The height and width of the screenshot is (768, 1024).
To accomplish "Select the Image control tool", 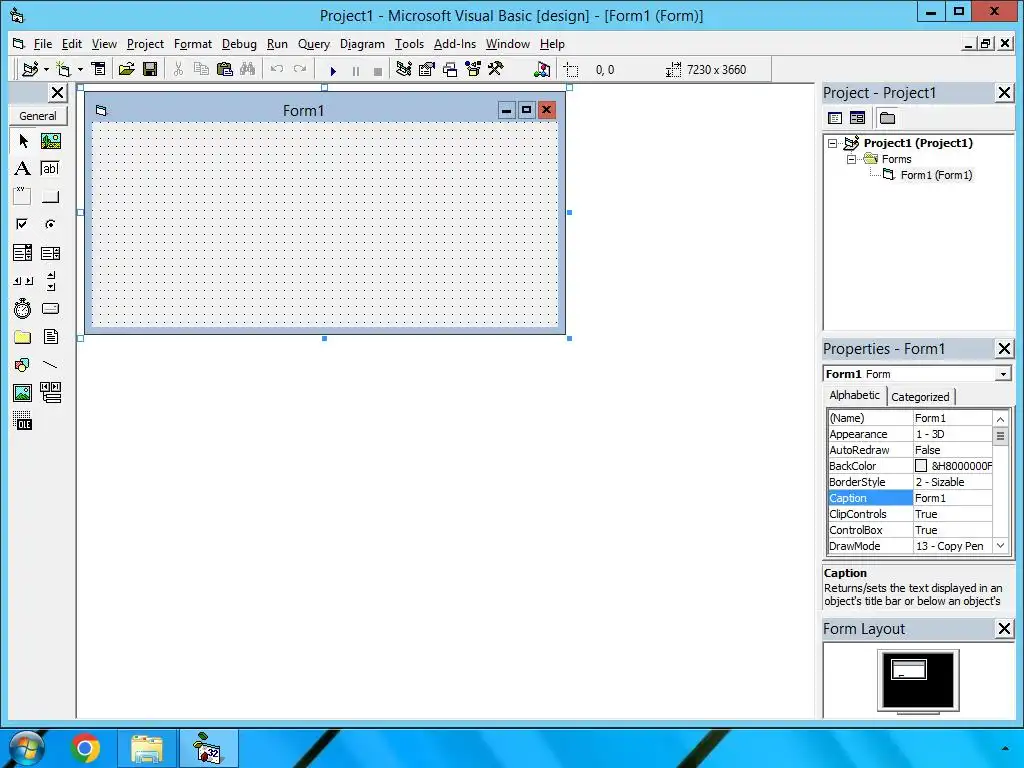I will coord(23,392).
